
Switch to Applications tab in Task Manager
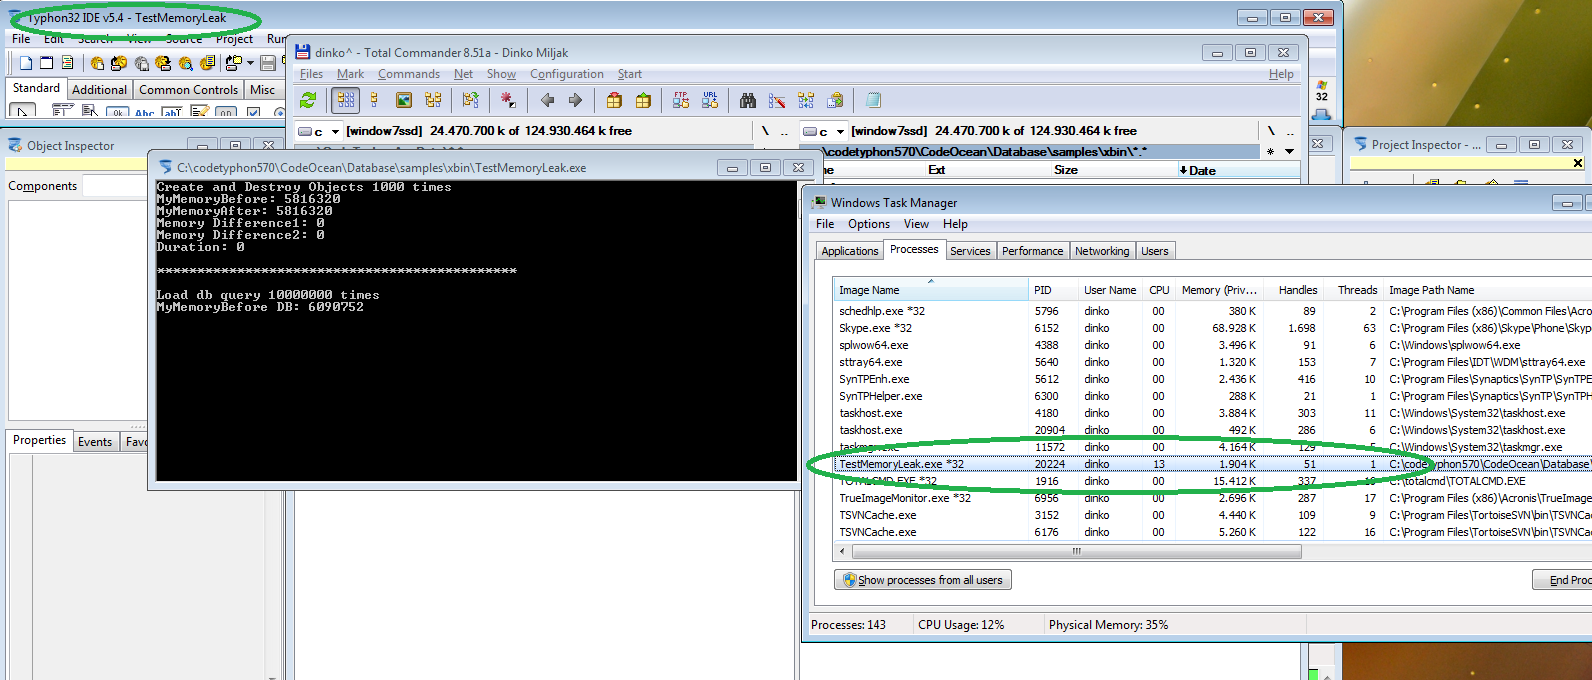tap(850, 251)
